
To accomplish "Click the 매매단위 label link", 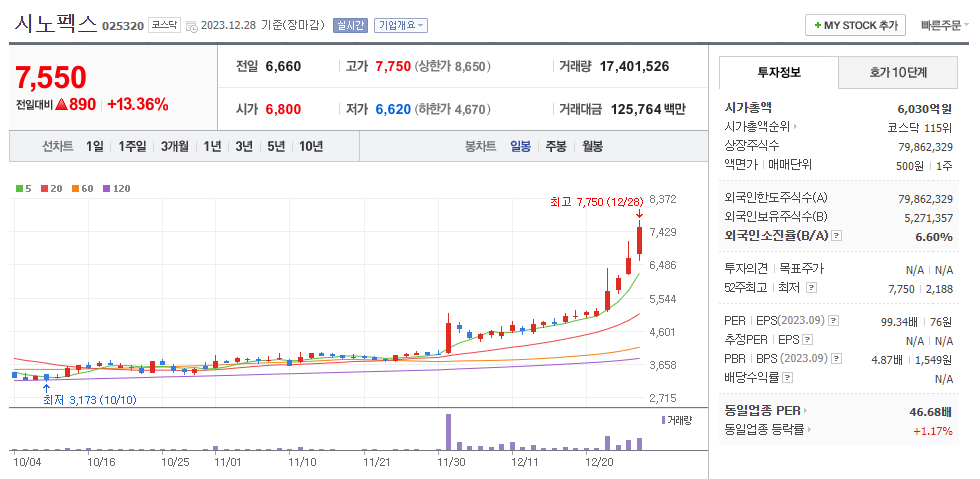I will [789, 165].
